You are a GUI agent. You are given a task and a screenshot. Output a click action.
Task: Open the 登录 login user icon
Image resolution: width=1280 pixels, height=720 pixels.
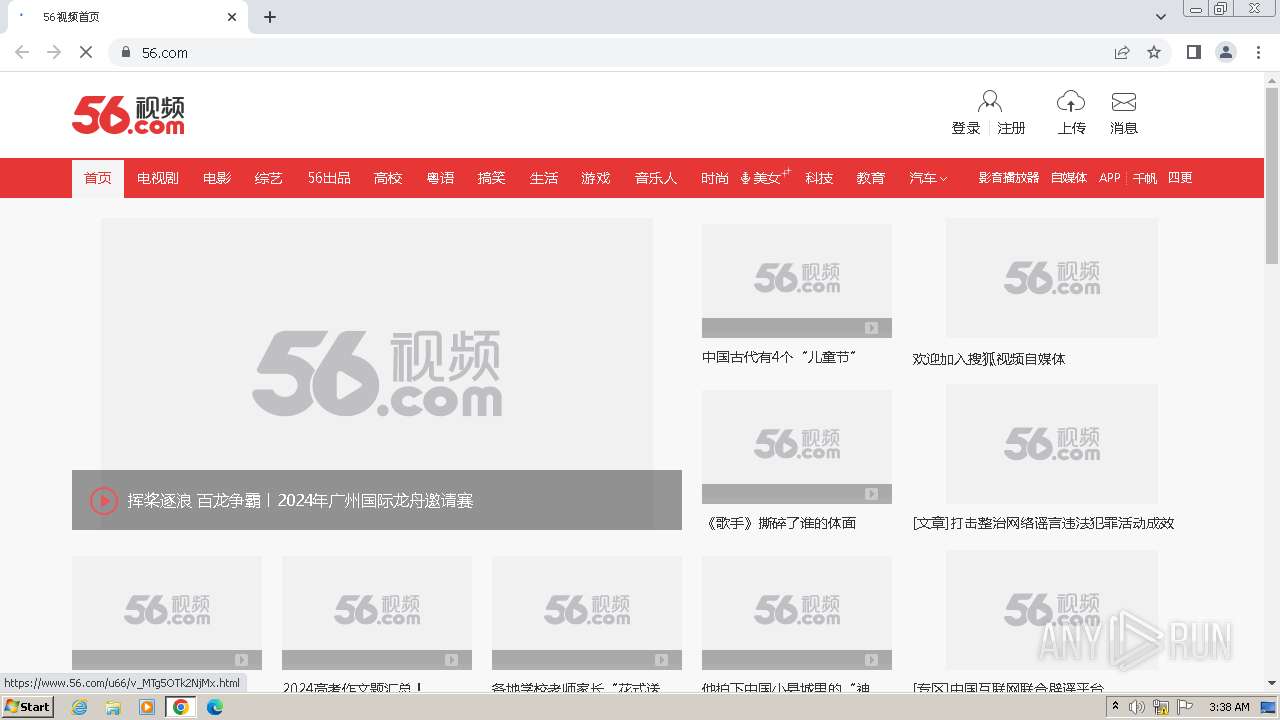990,102
